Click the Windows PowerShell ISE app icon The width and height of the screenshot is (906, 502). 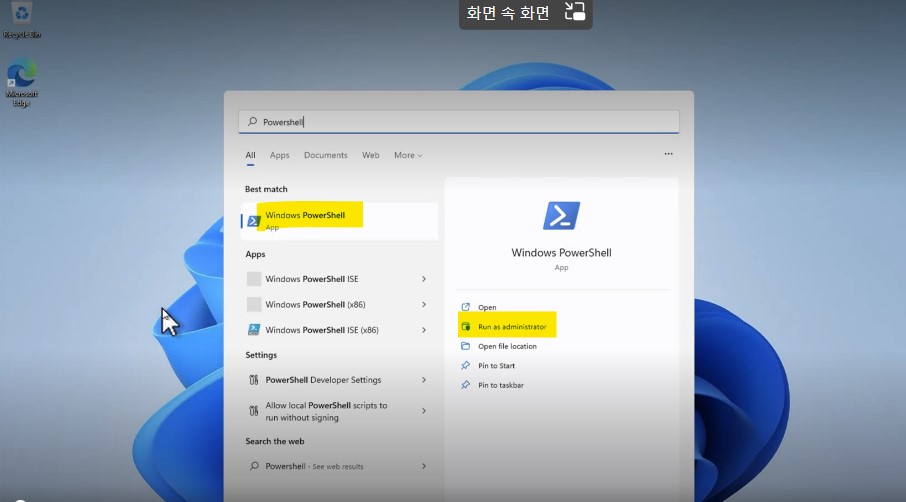coord(254,279)
